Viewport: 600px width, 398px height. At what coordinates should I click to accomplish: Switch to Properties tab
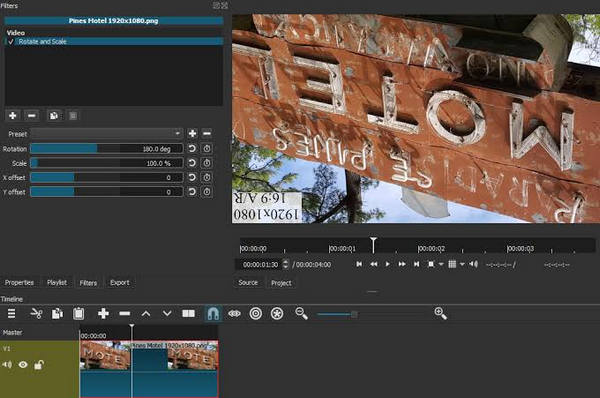tap(19, 282)
